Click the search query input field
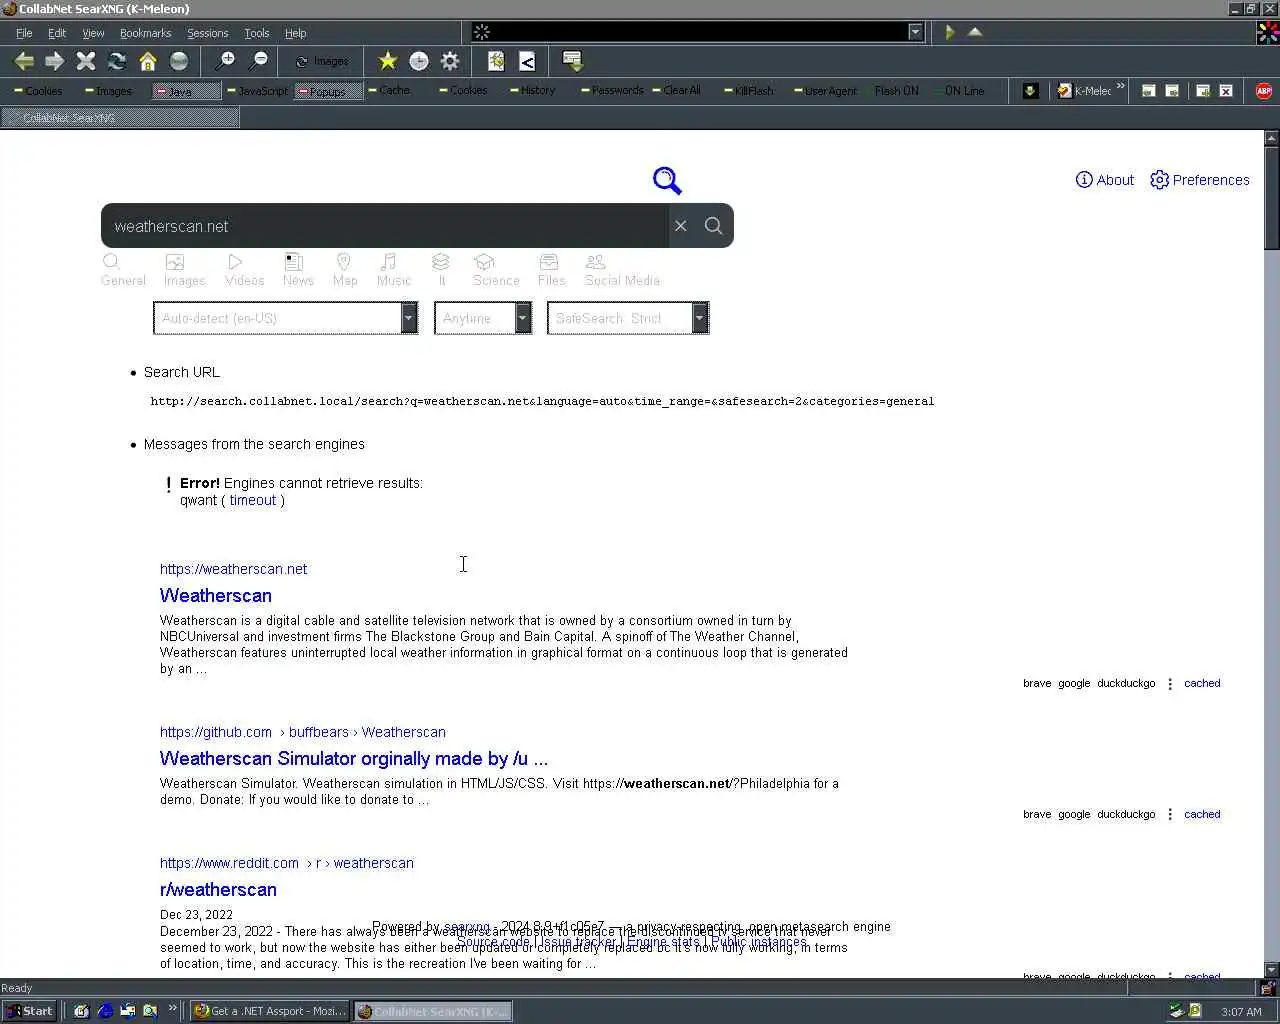The width and height of the screenshot is (1280, 1024). click(x=385, y=226)
